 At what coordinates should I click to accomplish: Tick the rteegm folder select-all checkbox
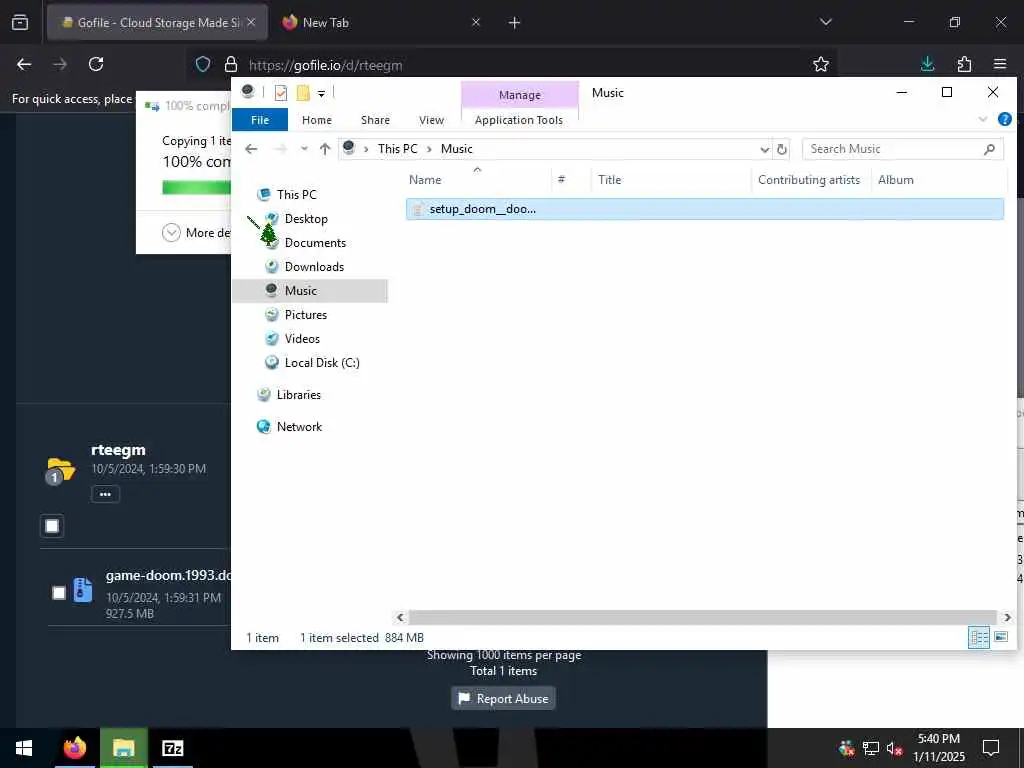52,526
